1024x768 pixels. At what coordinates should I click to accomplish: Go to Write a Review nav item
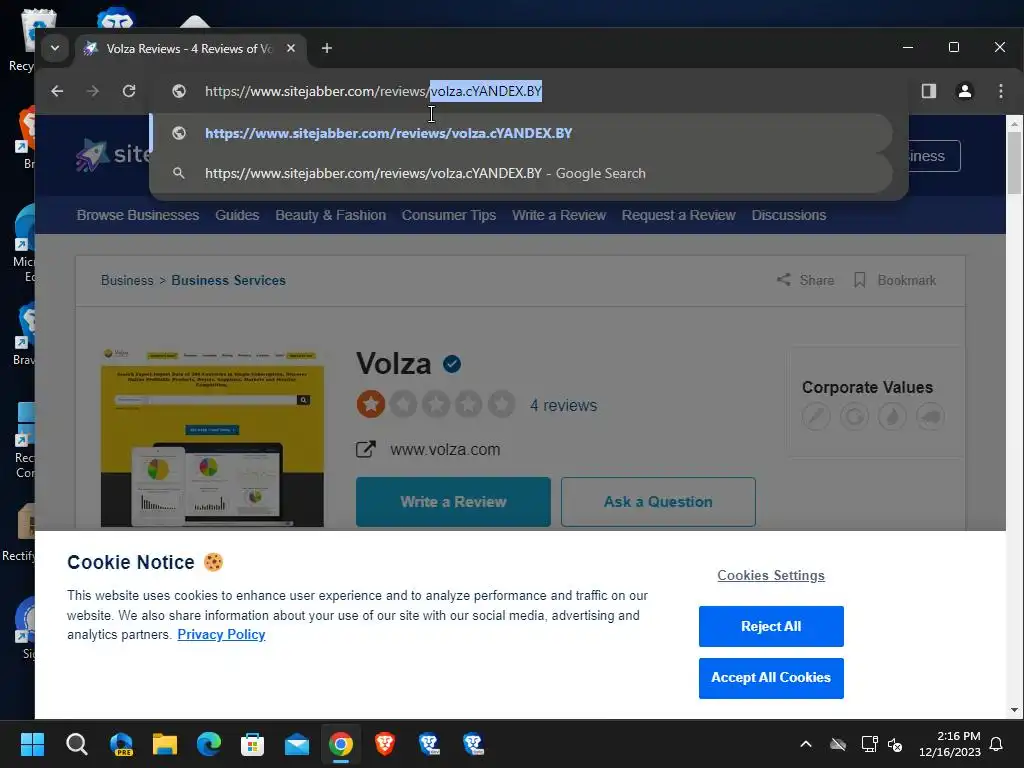click(x=559, y=215)
